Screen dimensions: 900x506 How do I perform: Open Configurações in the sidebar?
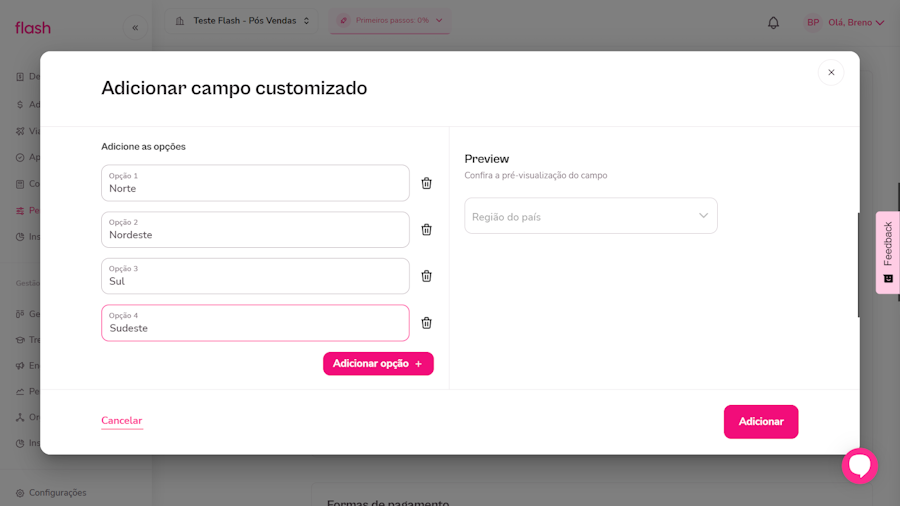click(52, 493)
